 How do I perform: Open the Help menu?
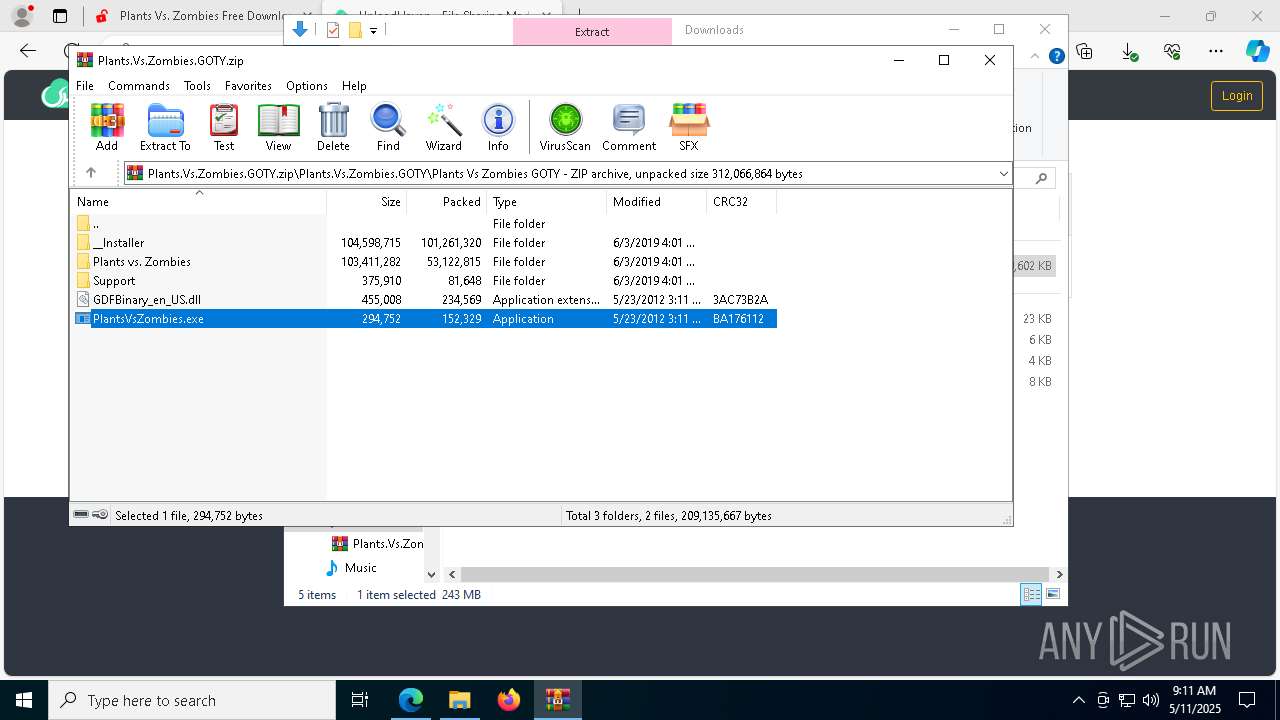354,86
